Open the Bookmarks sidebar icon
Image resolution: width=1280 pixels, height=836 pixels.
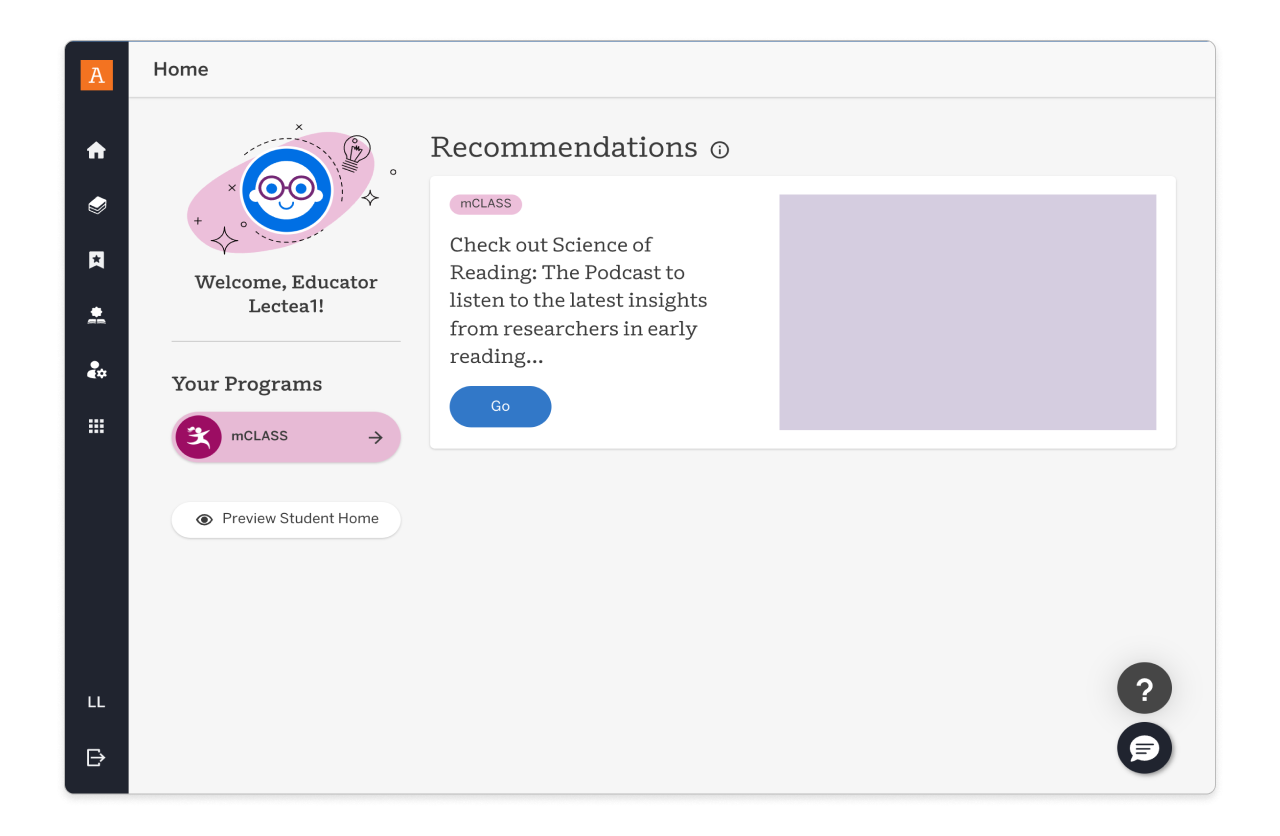(x=96, y=260)
